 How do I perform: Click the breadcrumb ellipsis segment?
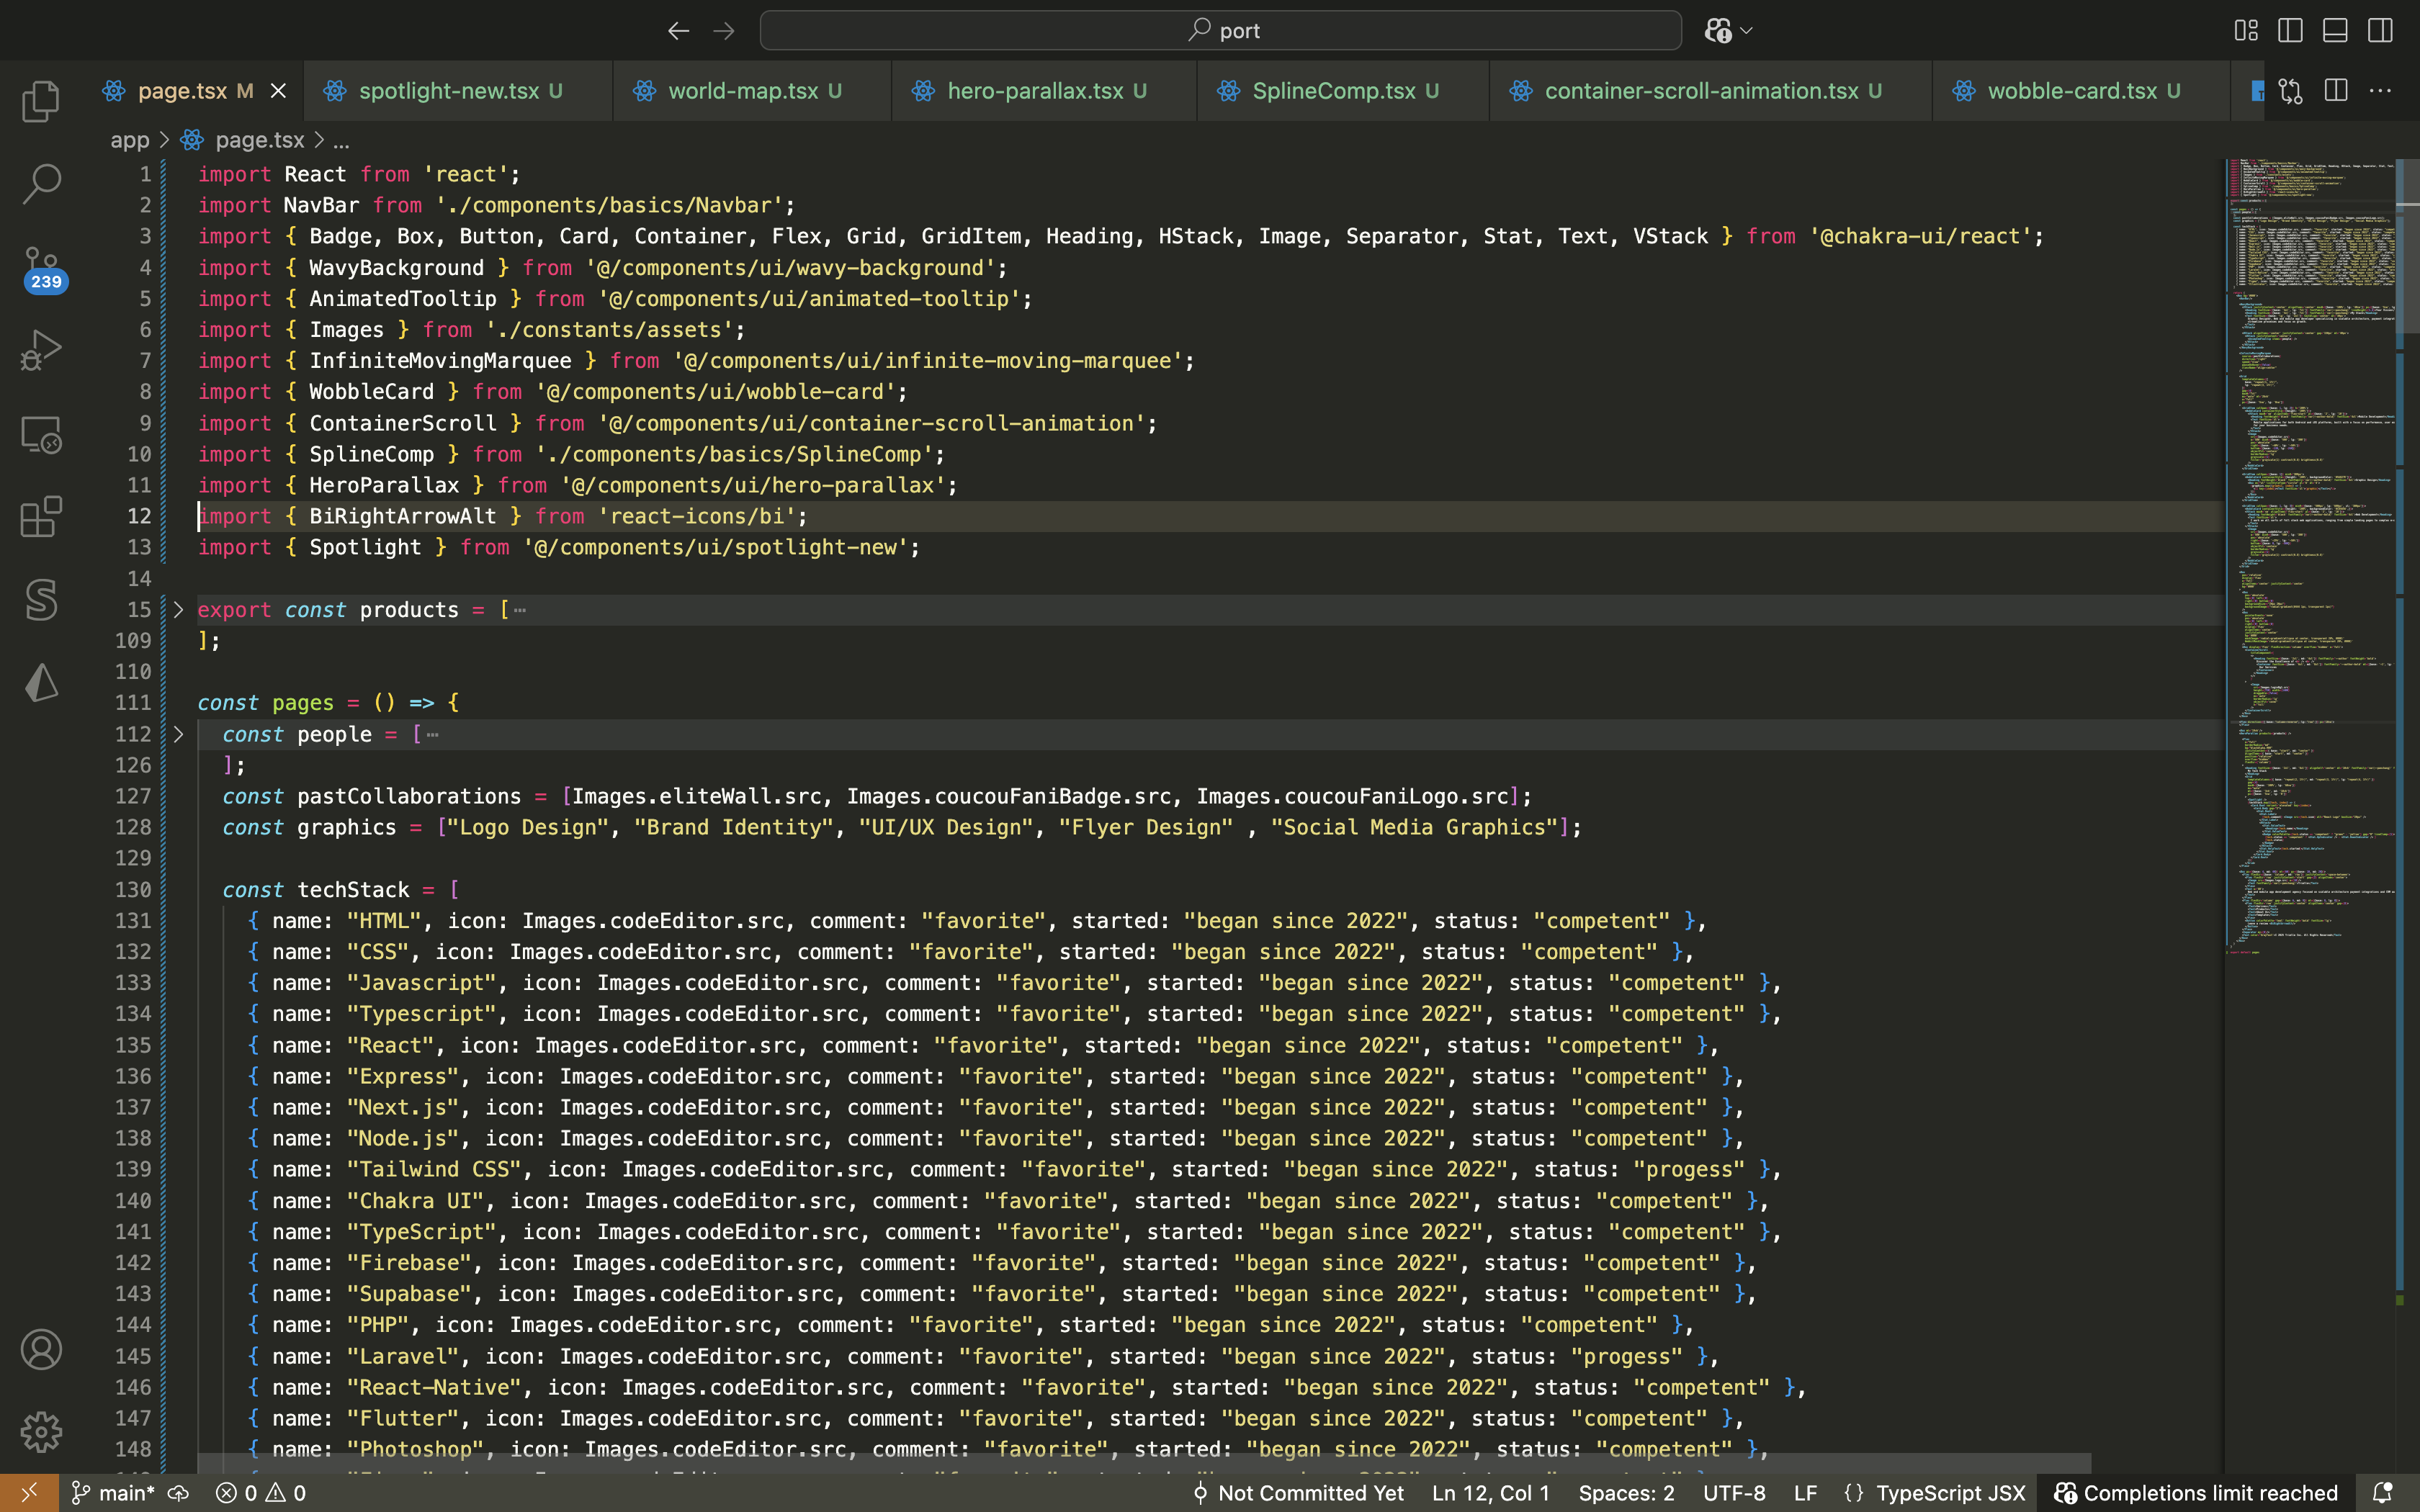[341, 140]
